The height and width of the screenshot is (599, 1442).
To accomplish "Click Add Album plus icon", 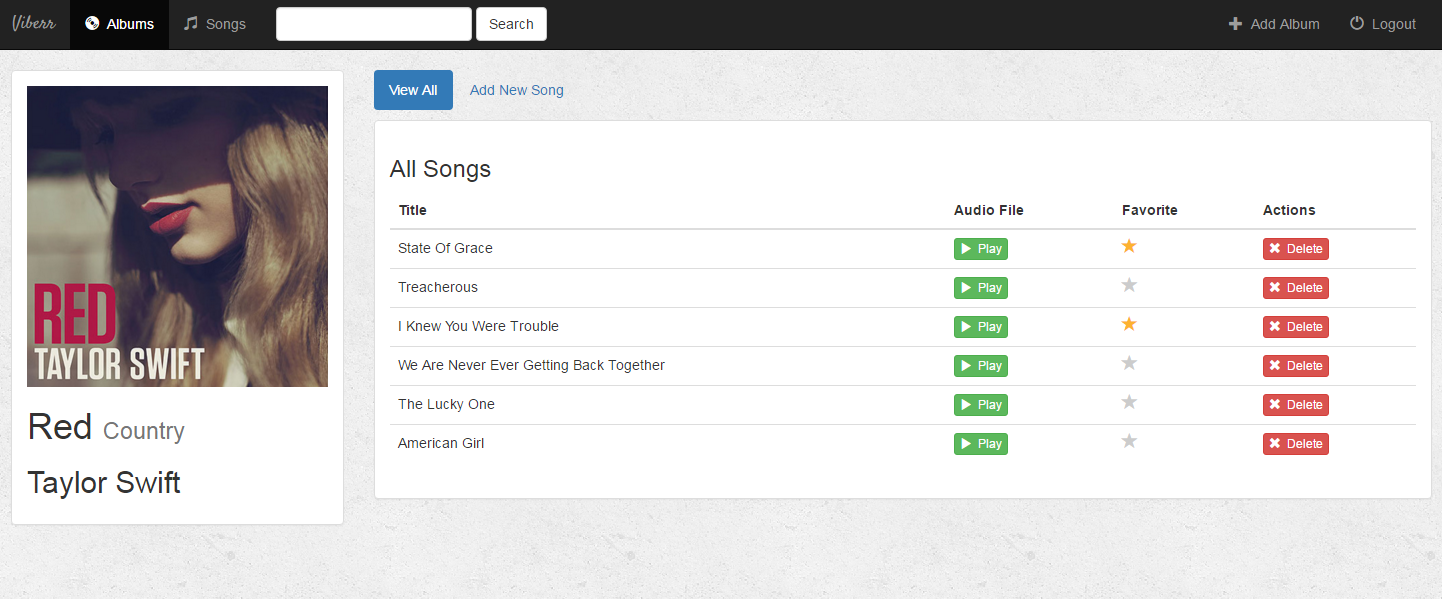I will [1235, 24].
